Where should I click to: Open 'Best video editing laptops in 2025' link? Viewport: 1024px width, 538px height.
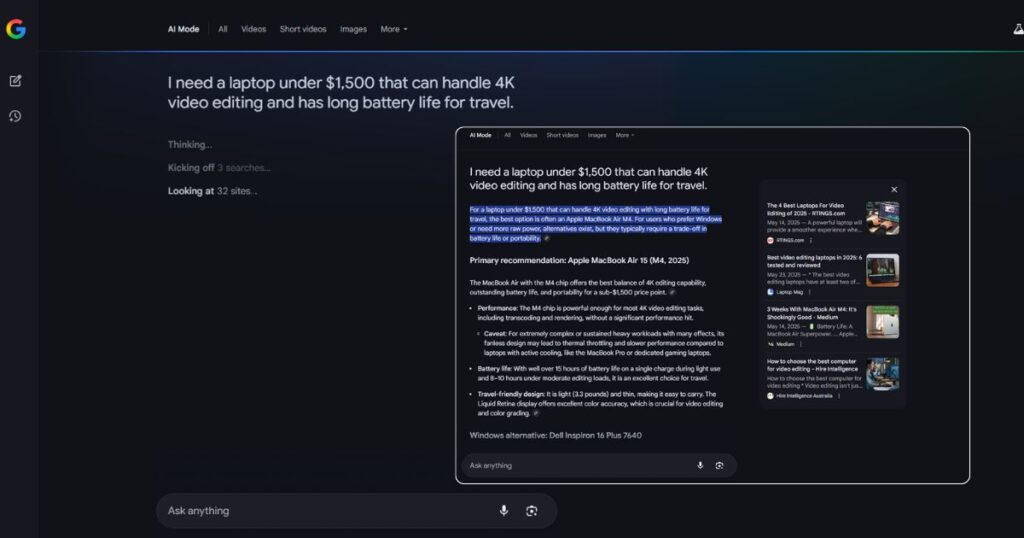coord(814,261)
